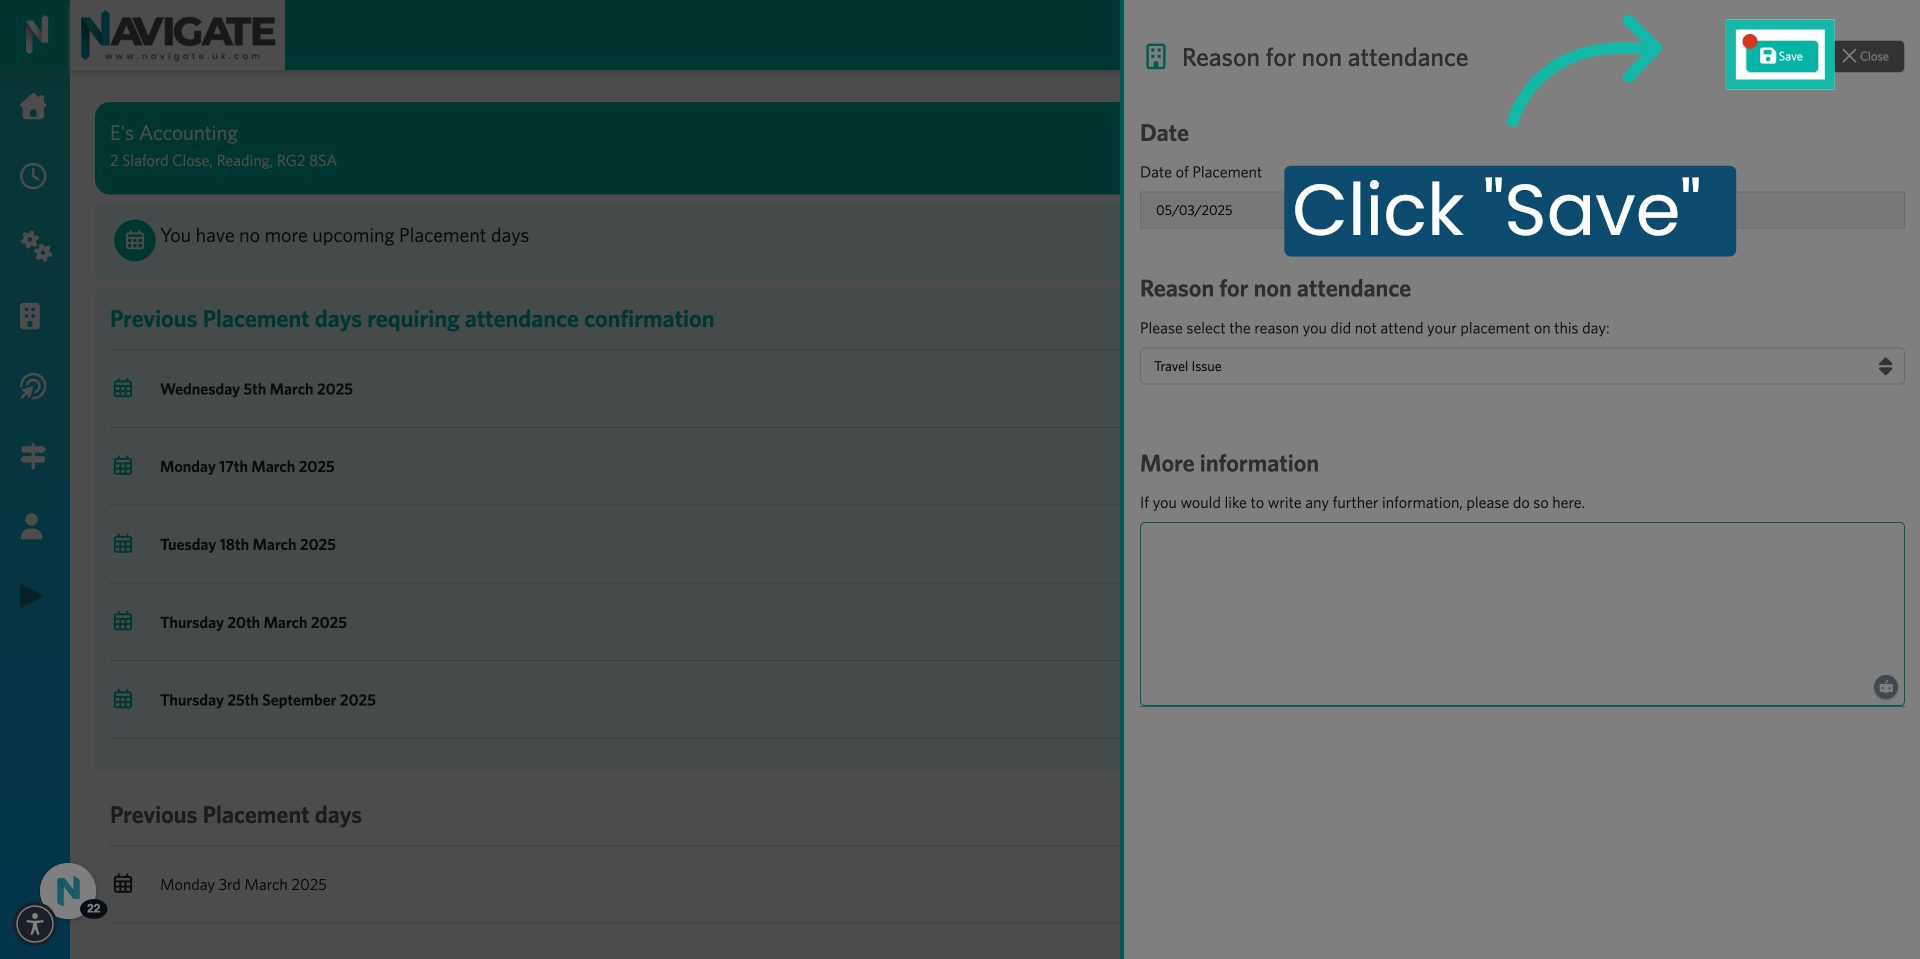Open the reason for non attendance dropdown
Image resolution: width=1920 pixels, height=959 pixels.
pos(1521,366)
